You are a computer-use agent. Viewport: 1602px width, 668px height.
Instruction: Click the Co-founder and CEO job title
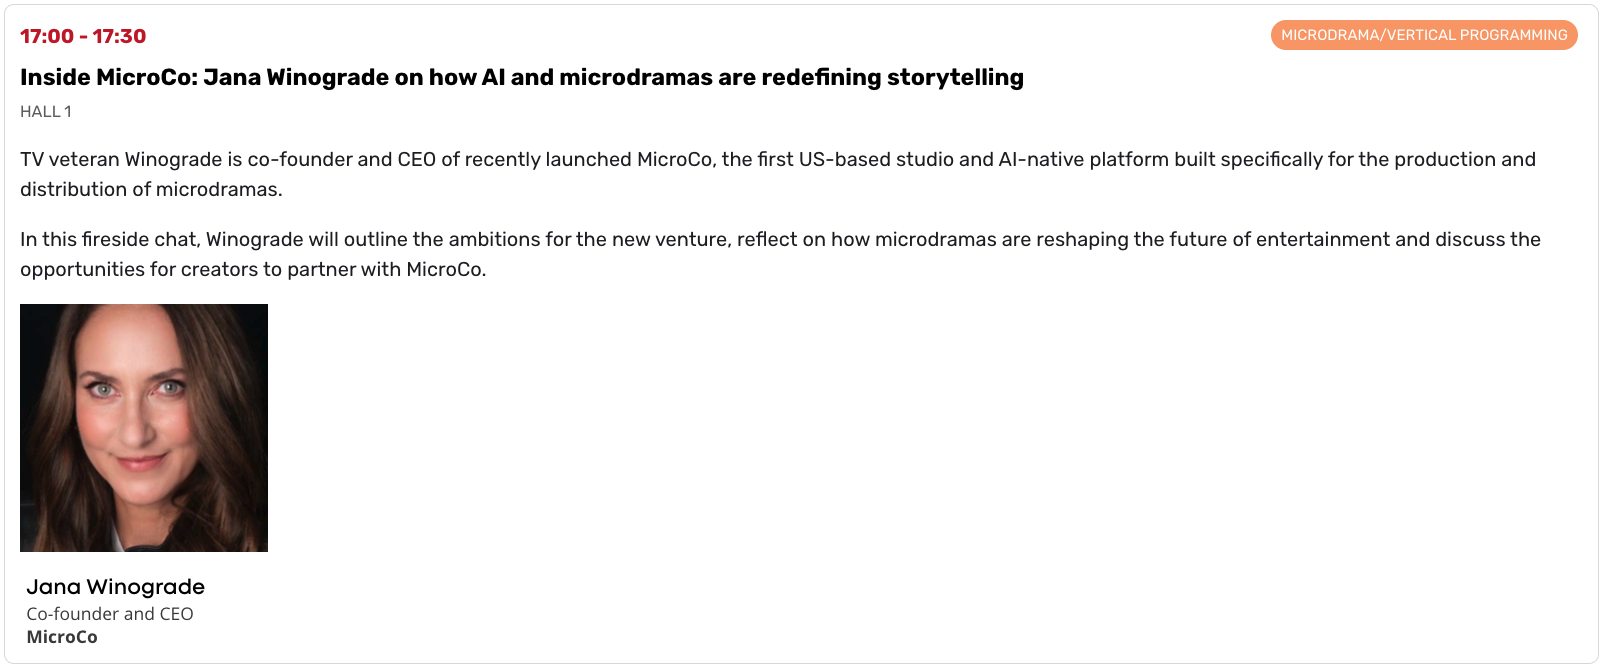coord(110,614)
